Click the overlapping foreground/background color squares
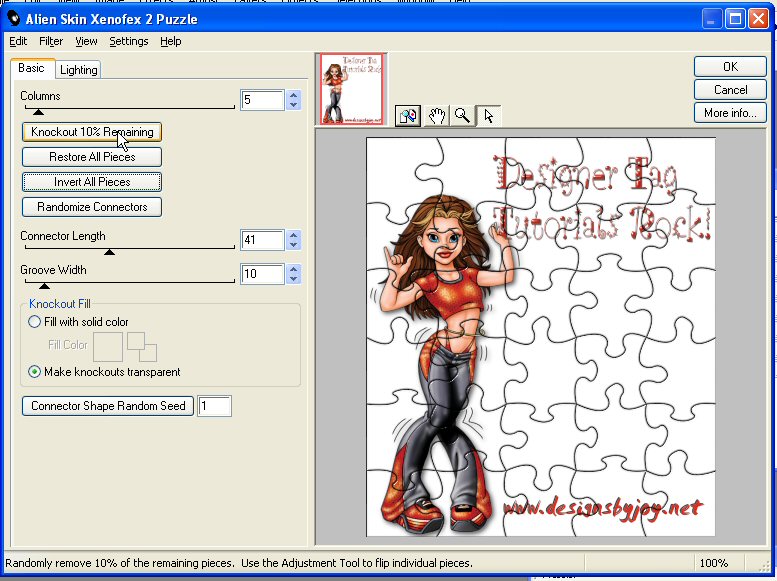The height and width of the screenshot is (581, 777). point(142,347)
